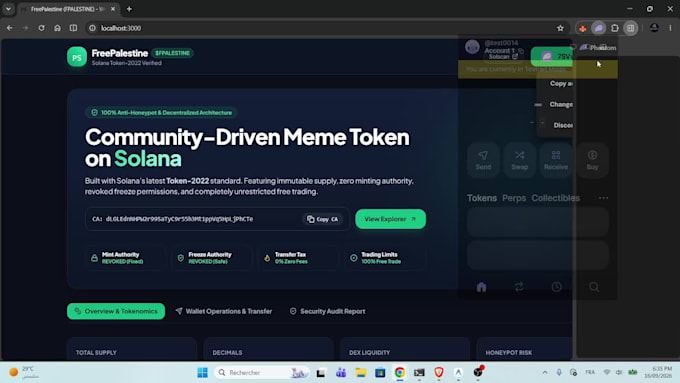Open the browser profile avatar
The image size is (680, 383).
pos(654,28)
